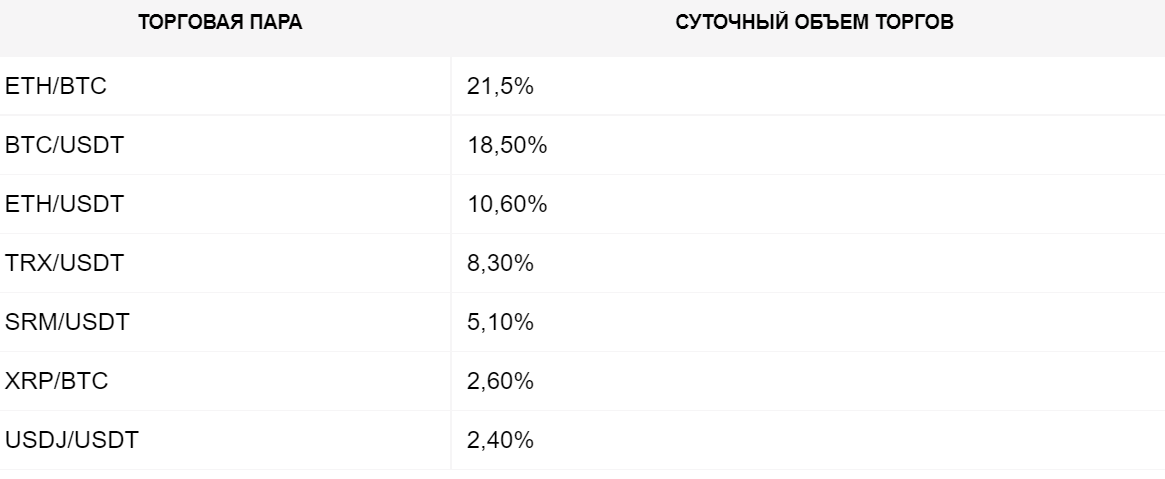
Task: Click the 2,60% volume value
Action: tap(500, 381)
